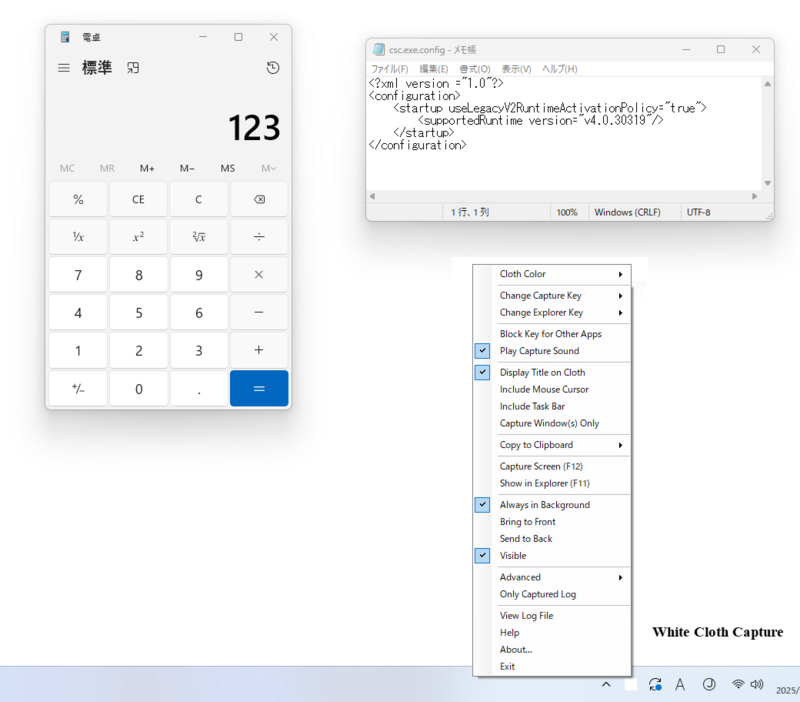
Task: Disable Always in Background option
Action: (544, 505)
